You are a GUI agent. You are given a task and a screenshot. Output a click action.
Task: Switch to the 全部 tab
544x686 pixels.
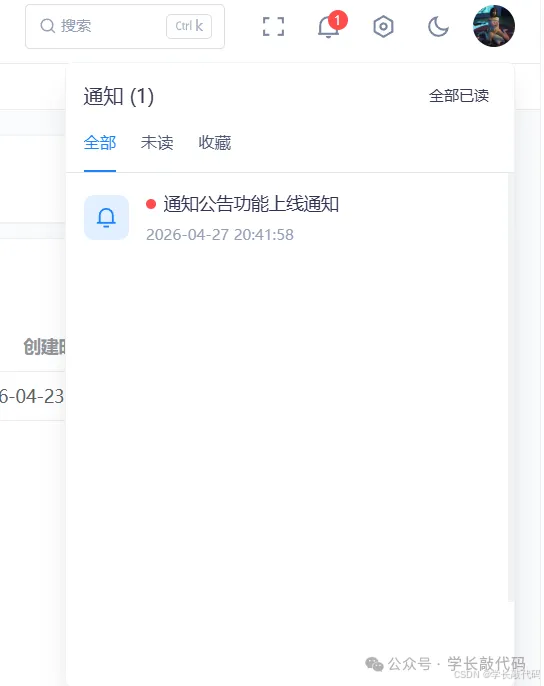pyautogui.click(x=100, y=143)
